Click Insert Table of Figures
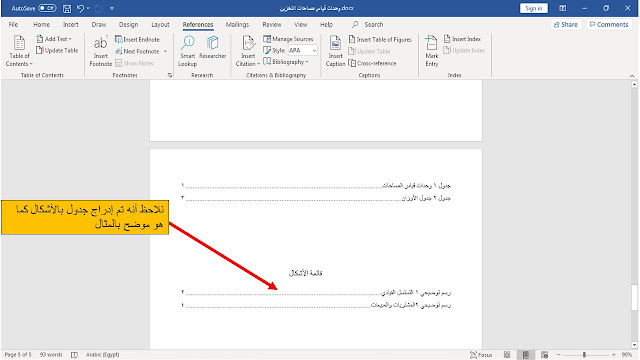This screenshot has height=360, width=640. click(x=380, y=39)
